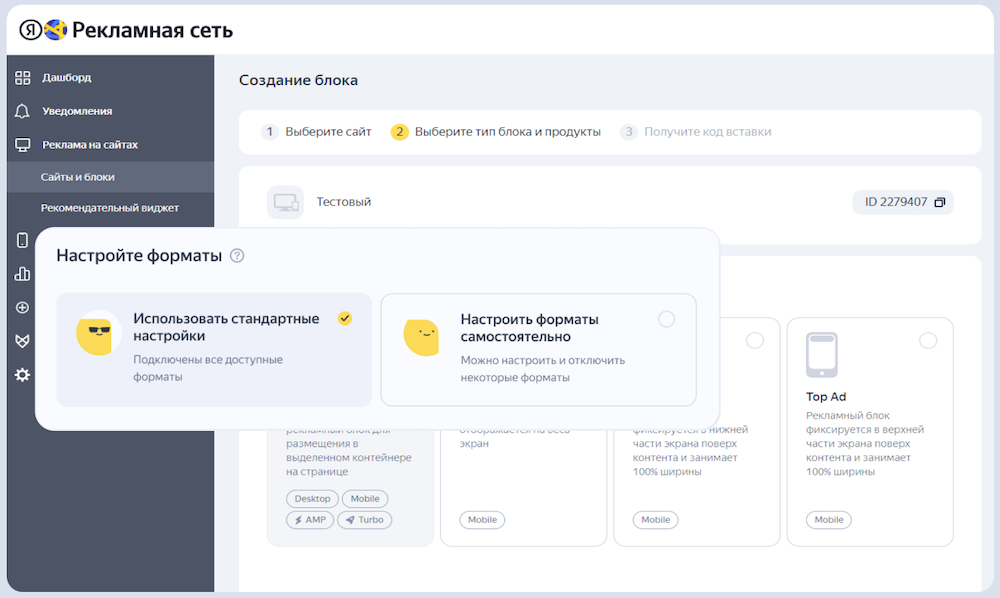Go to step 1 Выберите сайт
This screenshot has height=598, width=1000.
point(316,132)
